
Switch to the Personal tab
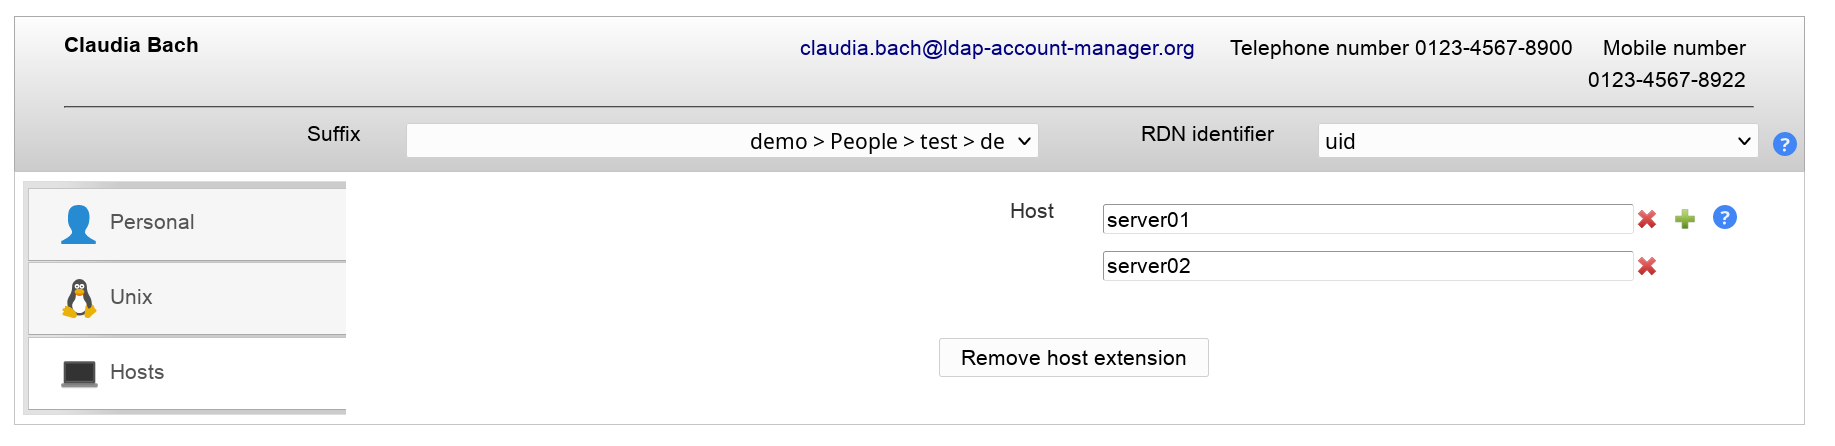tap(152, 222)
